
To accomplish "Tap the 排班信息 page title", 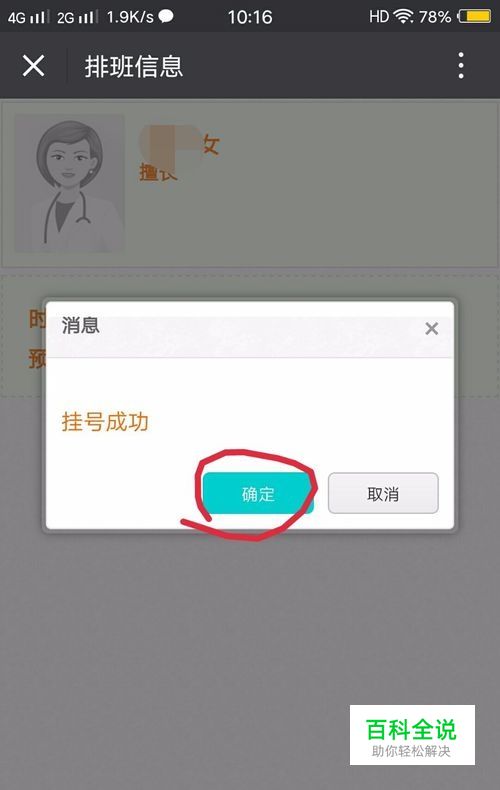I will (134, 67).
